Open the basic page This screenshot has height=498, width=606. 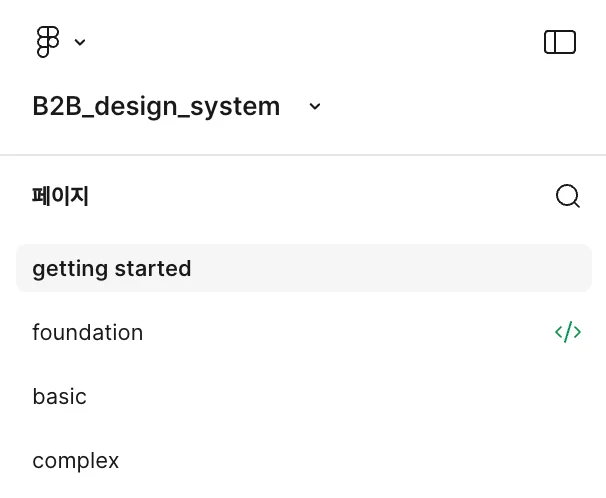(x=60, y=396)
